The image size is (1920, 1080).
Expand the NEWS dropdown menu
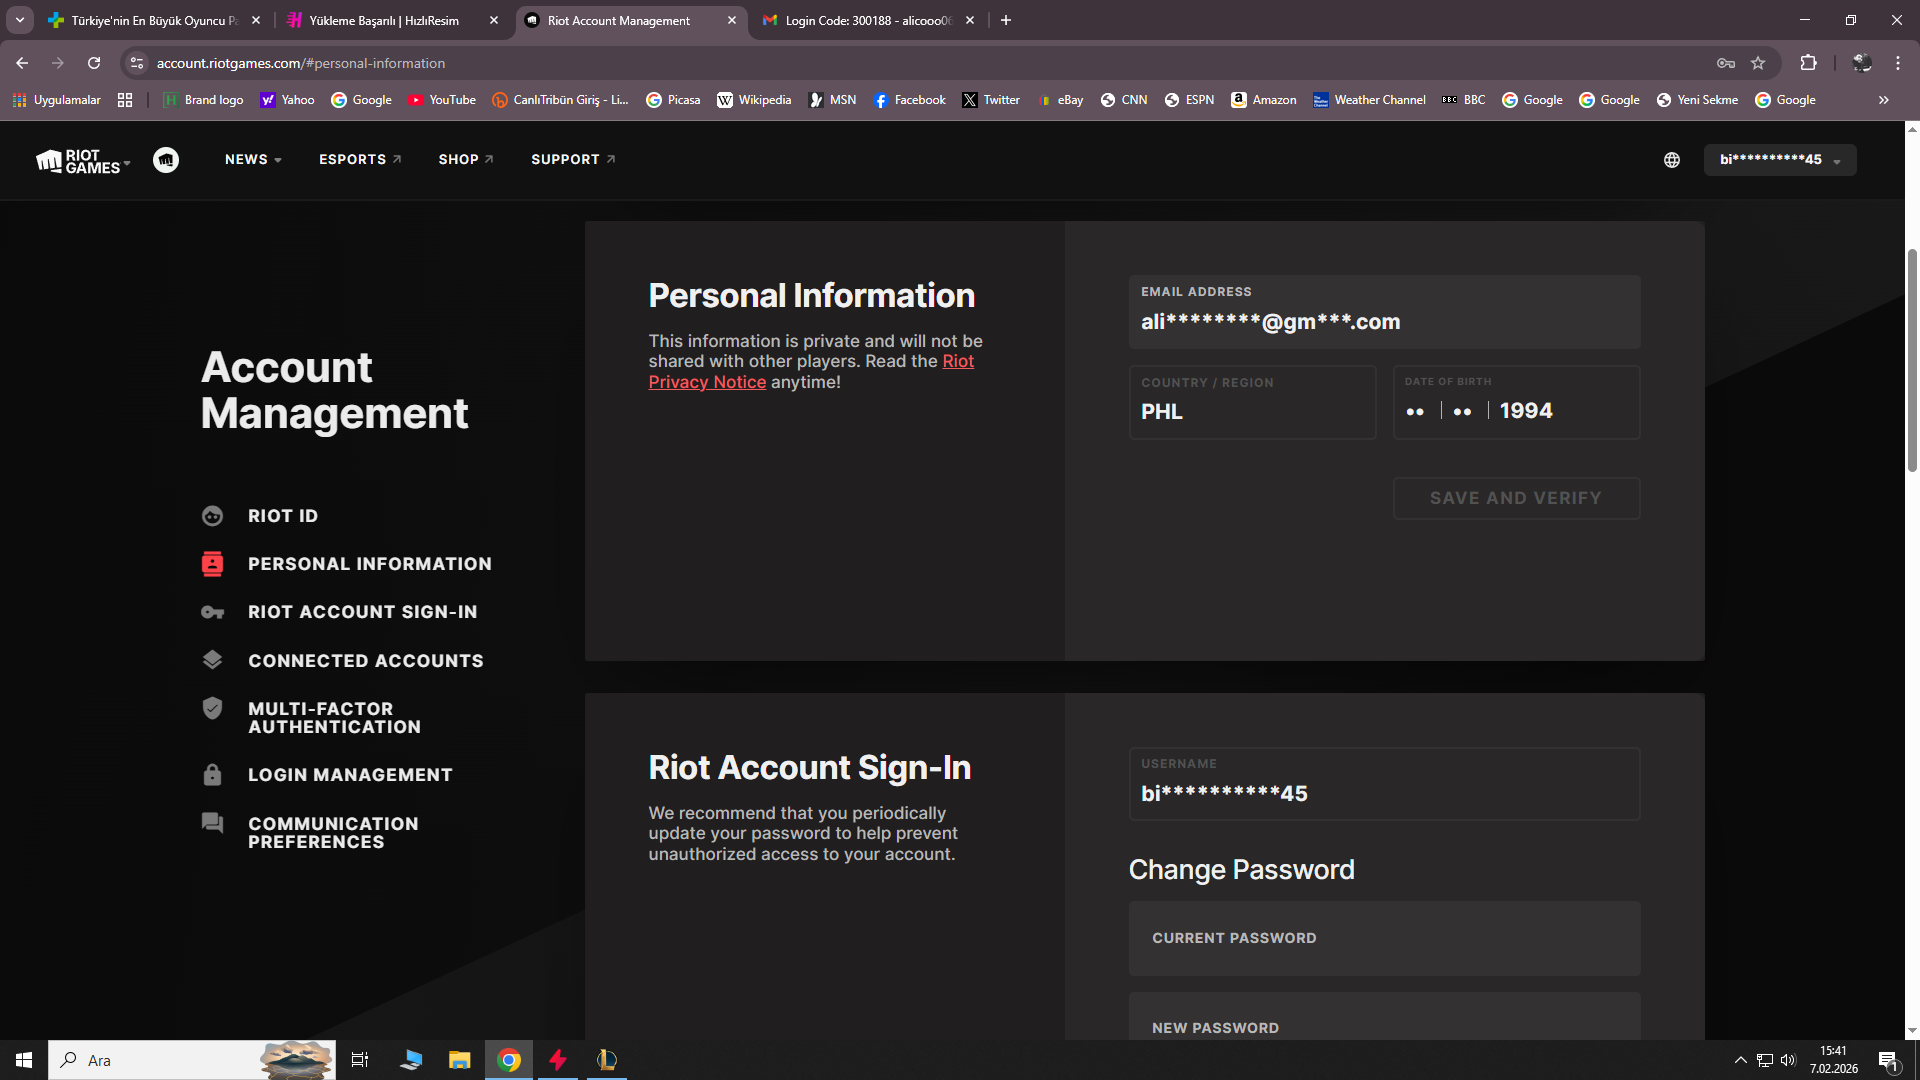253,160
